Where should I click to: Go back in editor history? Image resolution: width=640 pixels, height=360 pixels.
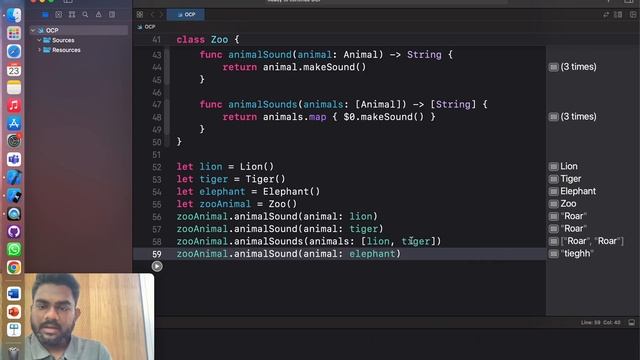pos(153,14)
